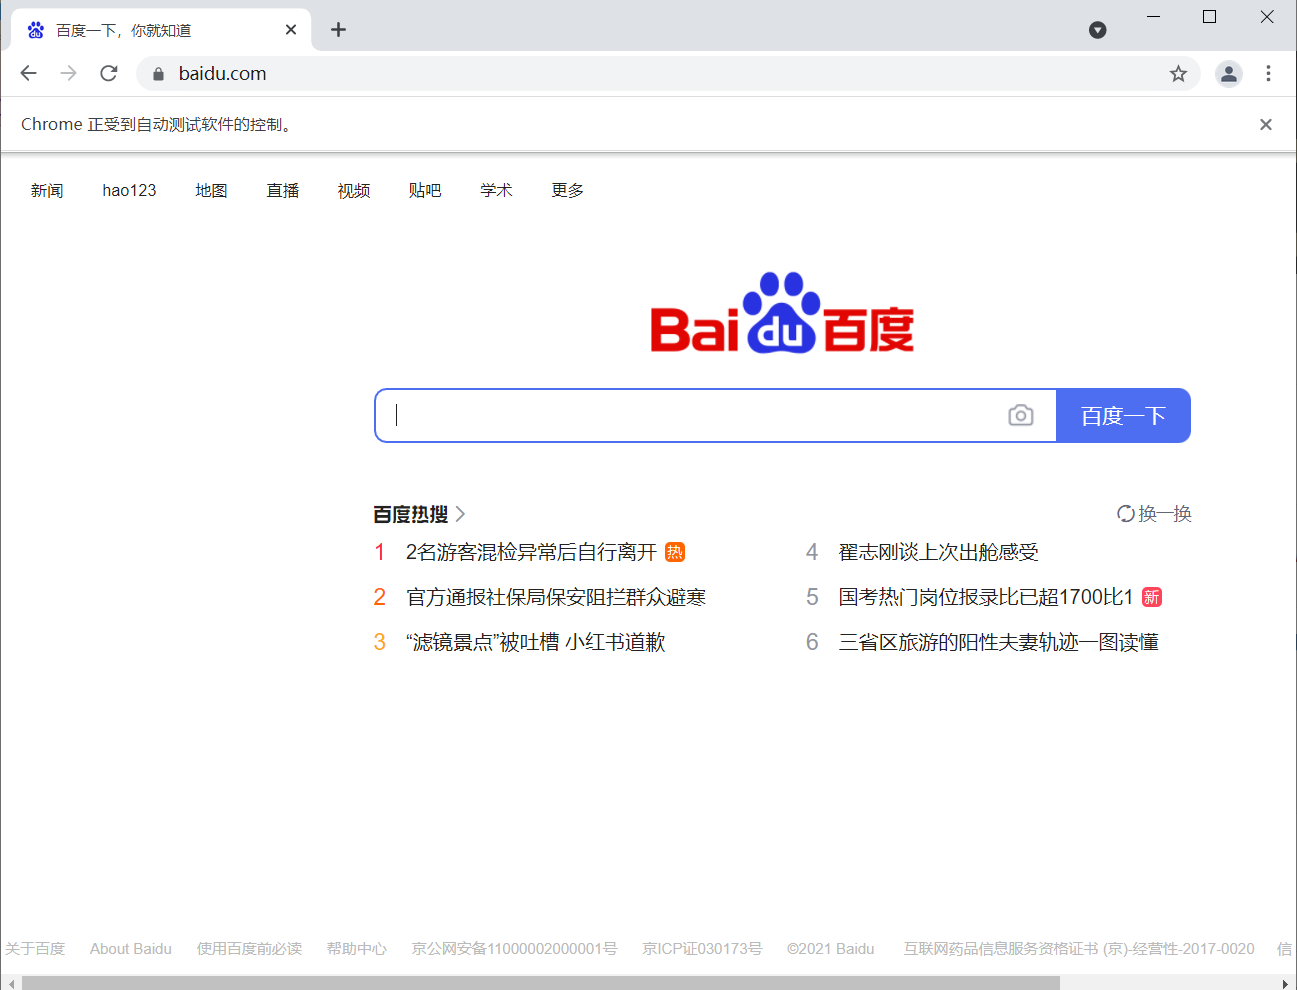Open 贴吧 in the top navigation
Screen dimensions: 1297x990
click(425, 190)
